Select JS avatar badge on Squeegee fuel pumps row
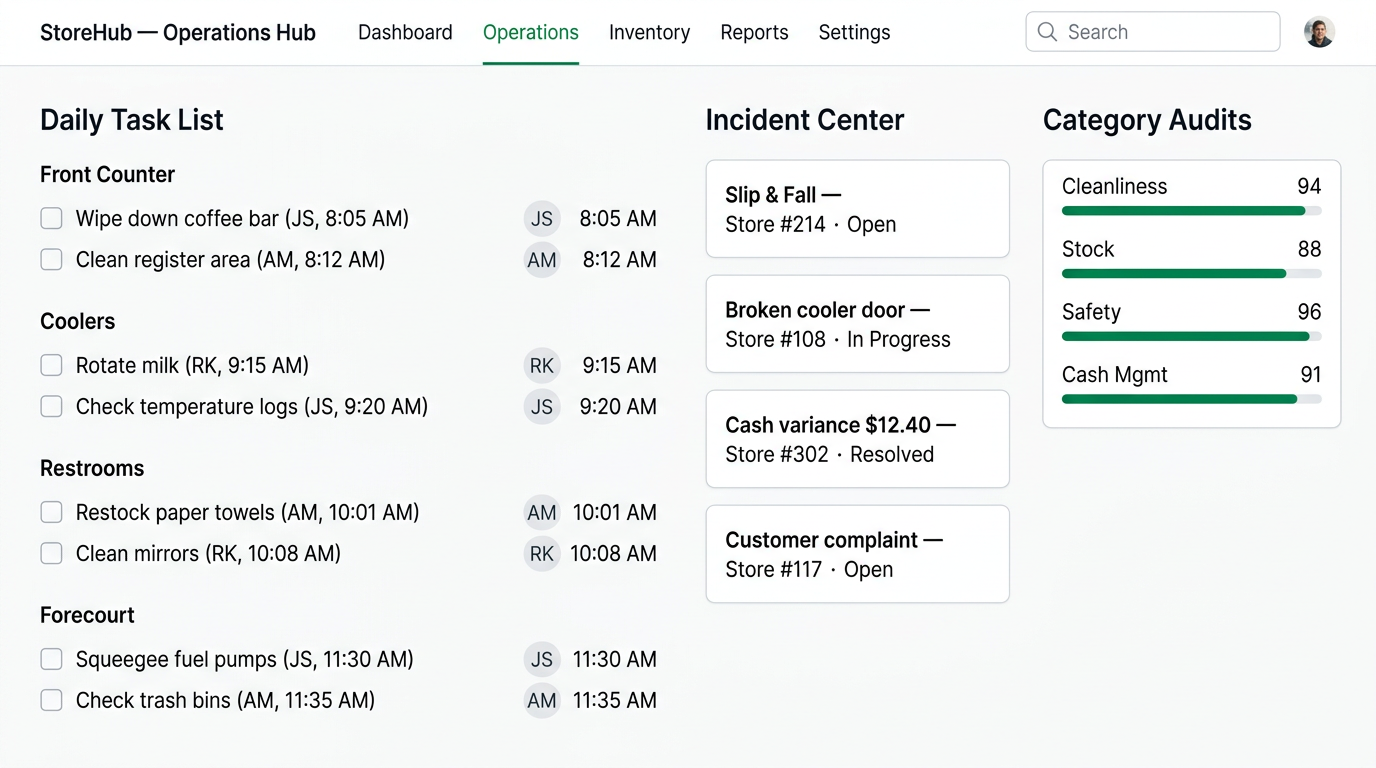 click(542, 660)
